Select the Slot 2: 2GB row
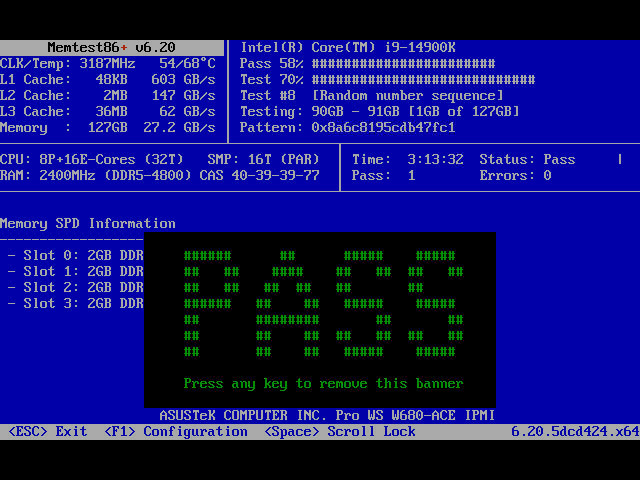 pyautogui.click(x=76, y=287)
